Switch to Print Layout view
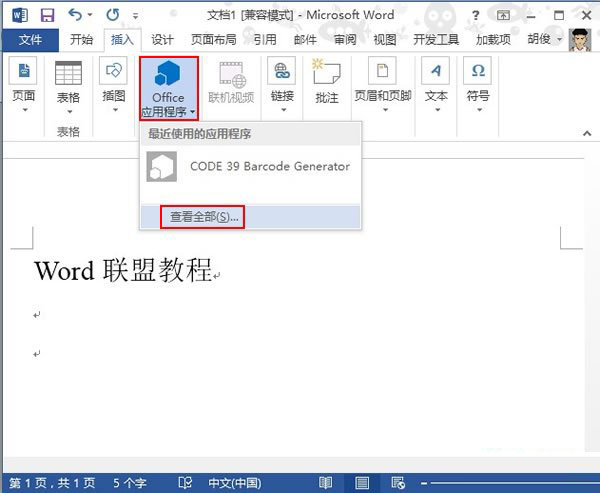Image resolution: width=600 pixels, height=493 pixels. (362, 483)
